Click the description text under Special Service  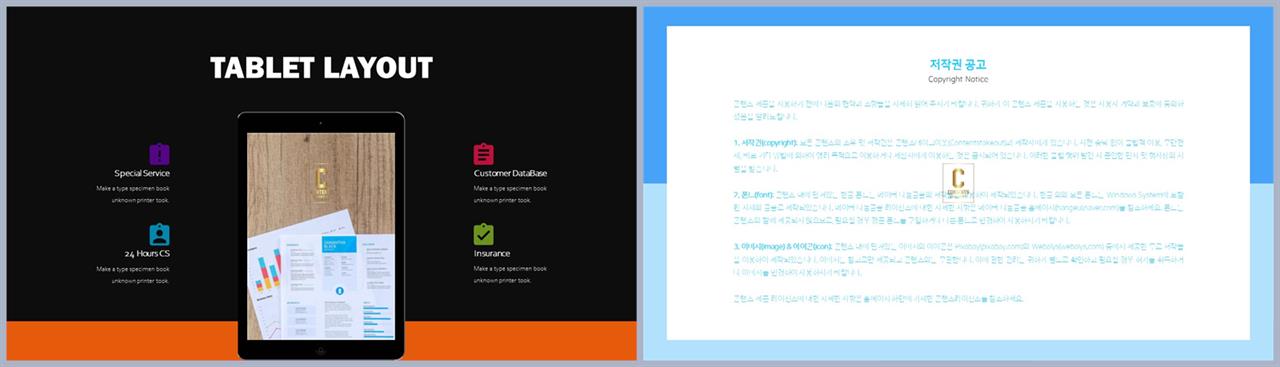[133, 194]
